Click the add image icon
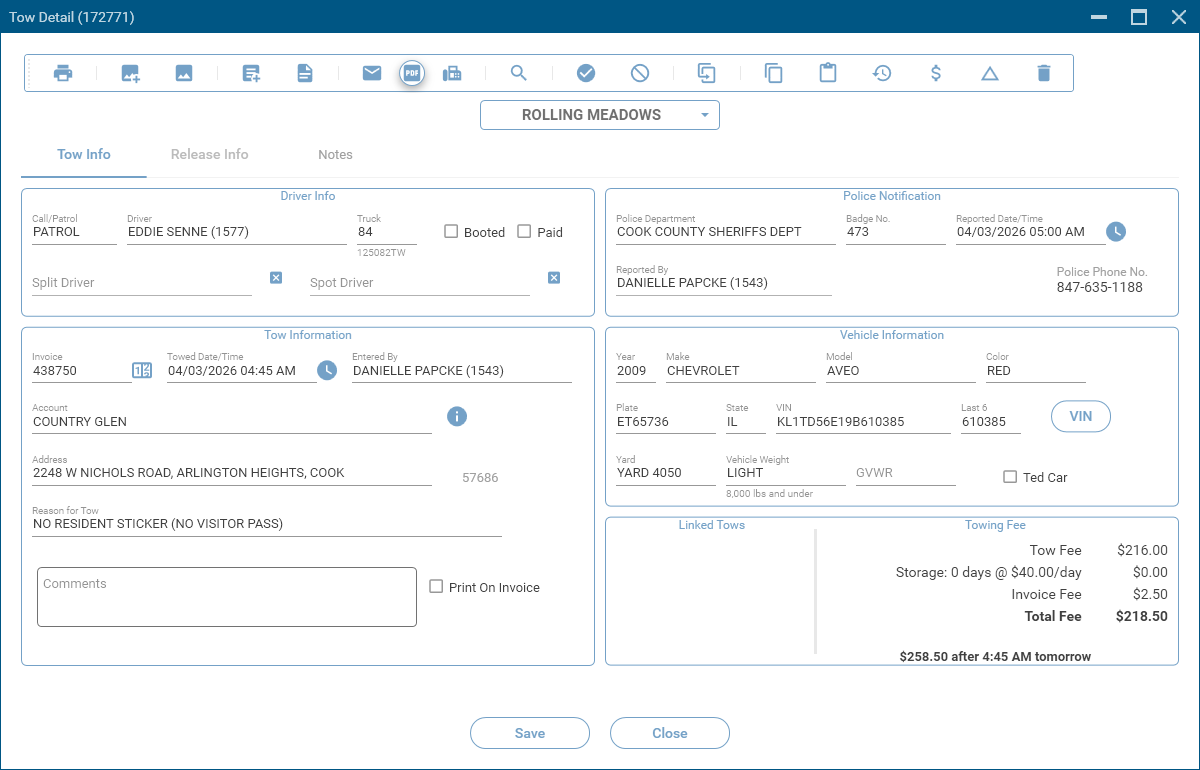This screenshot has height=770, width=1200. coord(130,73)
